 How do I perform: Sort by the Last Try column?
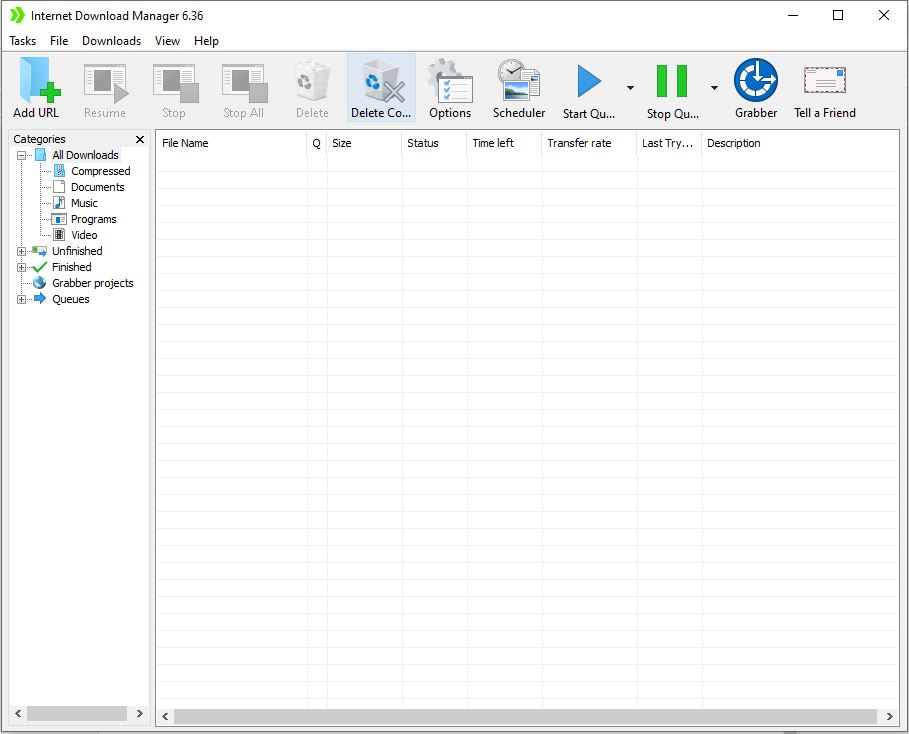coord(669,143)
